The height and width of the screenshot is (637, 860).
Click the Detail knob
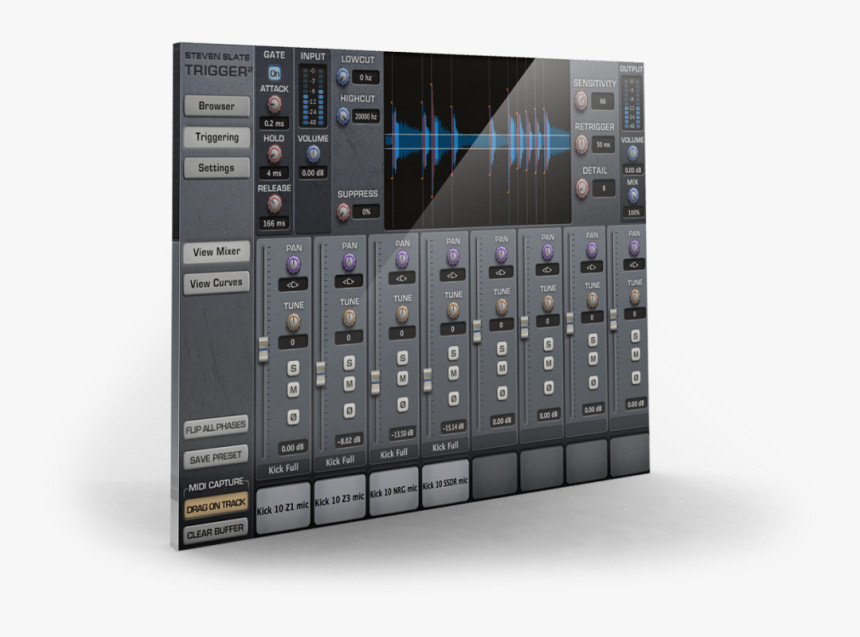point(581,188)
